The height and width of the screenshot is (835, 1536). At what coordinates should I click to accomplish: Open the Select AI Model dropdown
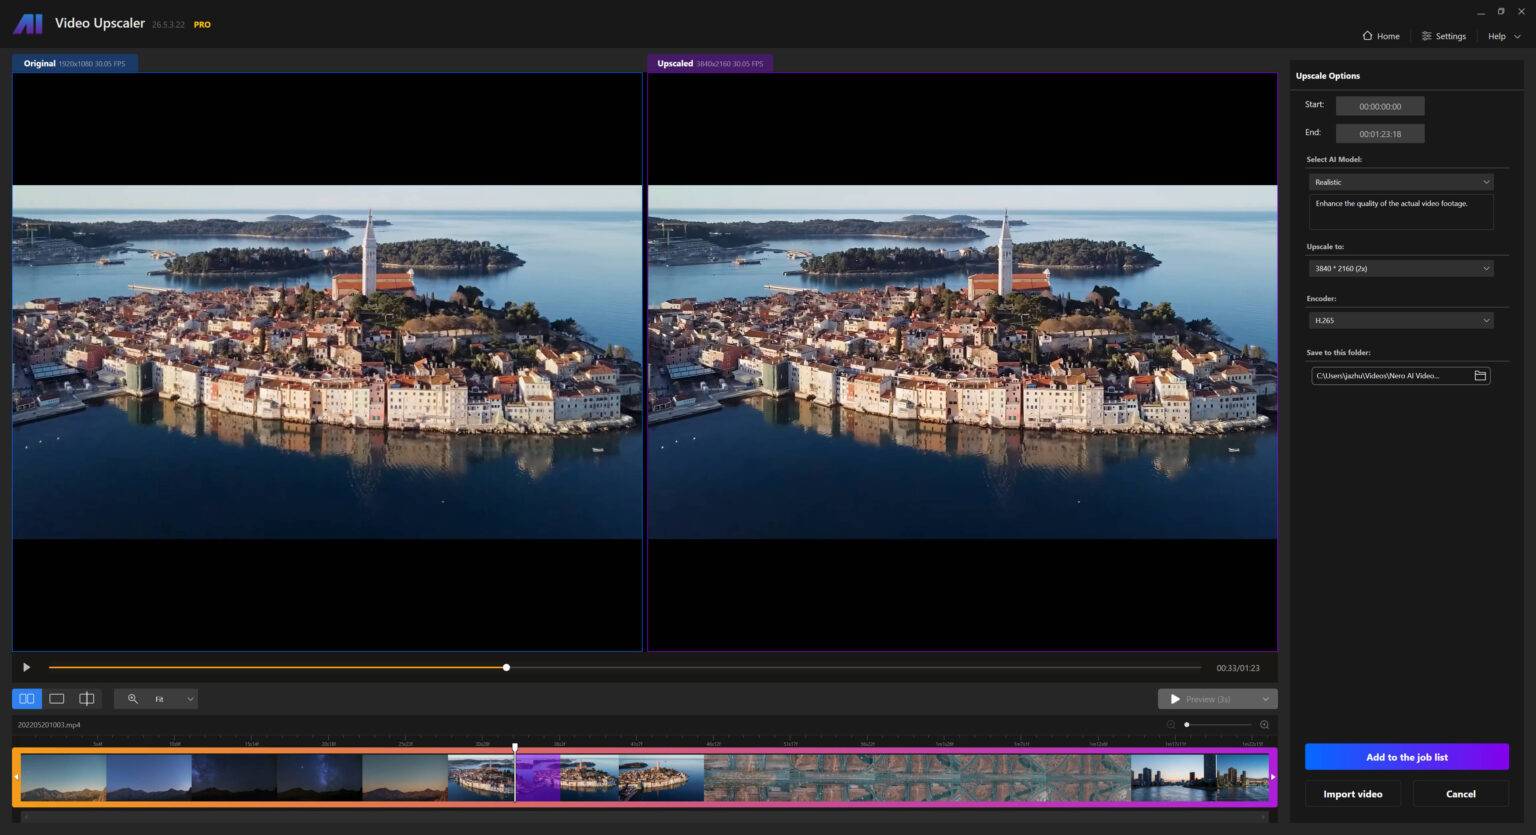tap(1400, 182)
